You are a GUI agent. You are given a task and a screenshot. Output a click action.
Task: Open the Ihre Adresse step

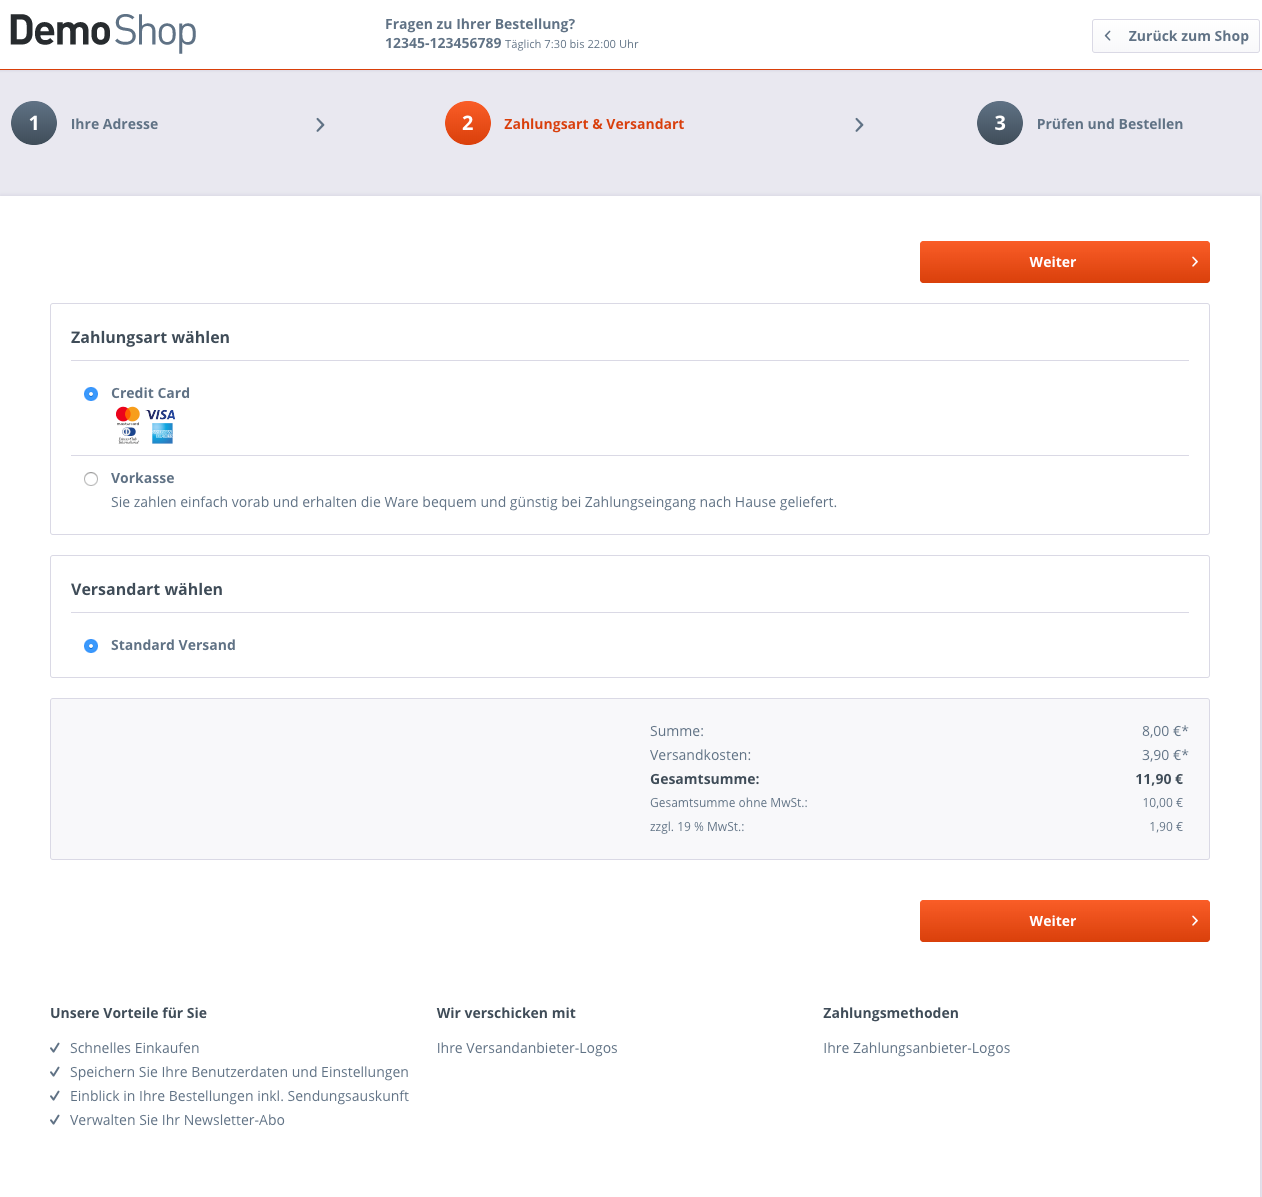[114, 124]
